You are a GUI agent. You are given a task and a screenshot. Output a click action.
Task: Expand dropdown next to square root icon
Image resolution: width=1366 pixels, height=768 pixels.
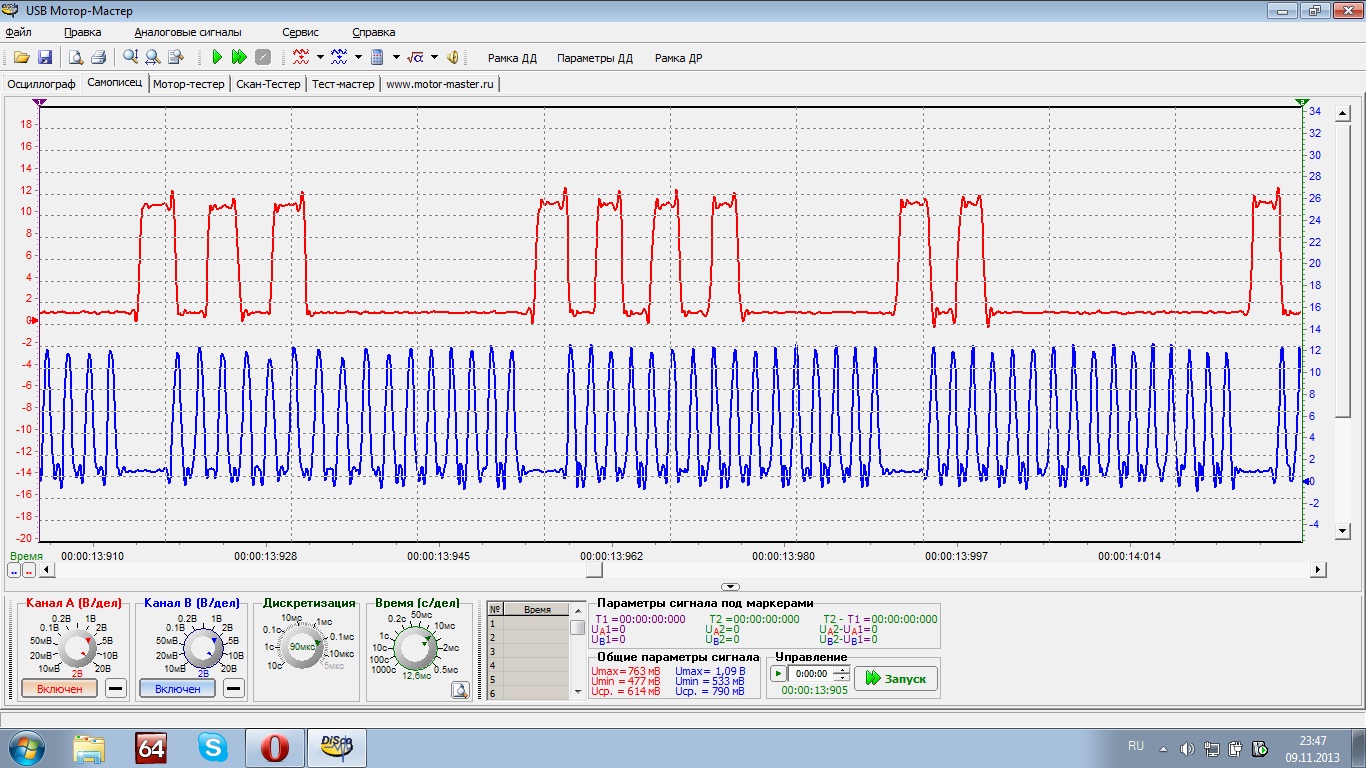tap(434, 58)
